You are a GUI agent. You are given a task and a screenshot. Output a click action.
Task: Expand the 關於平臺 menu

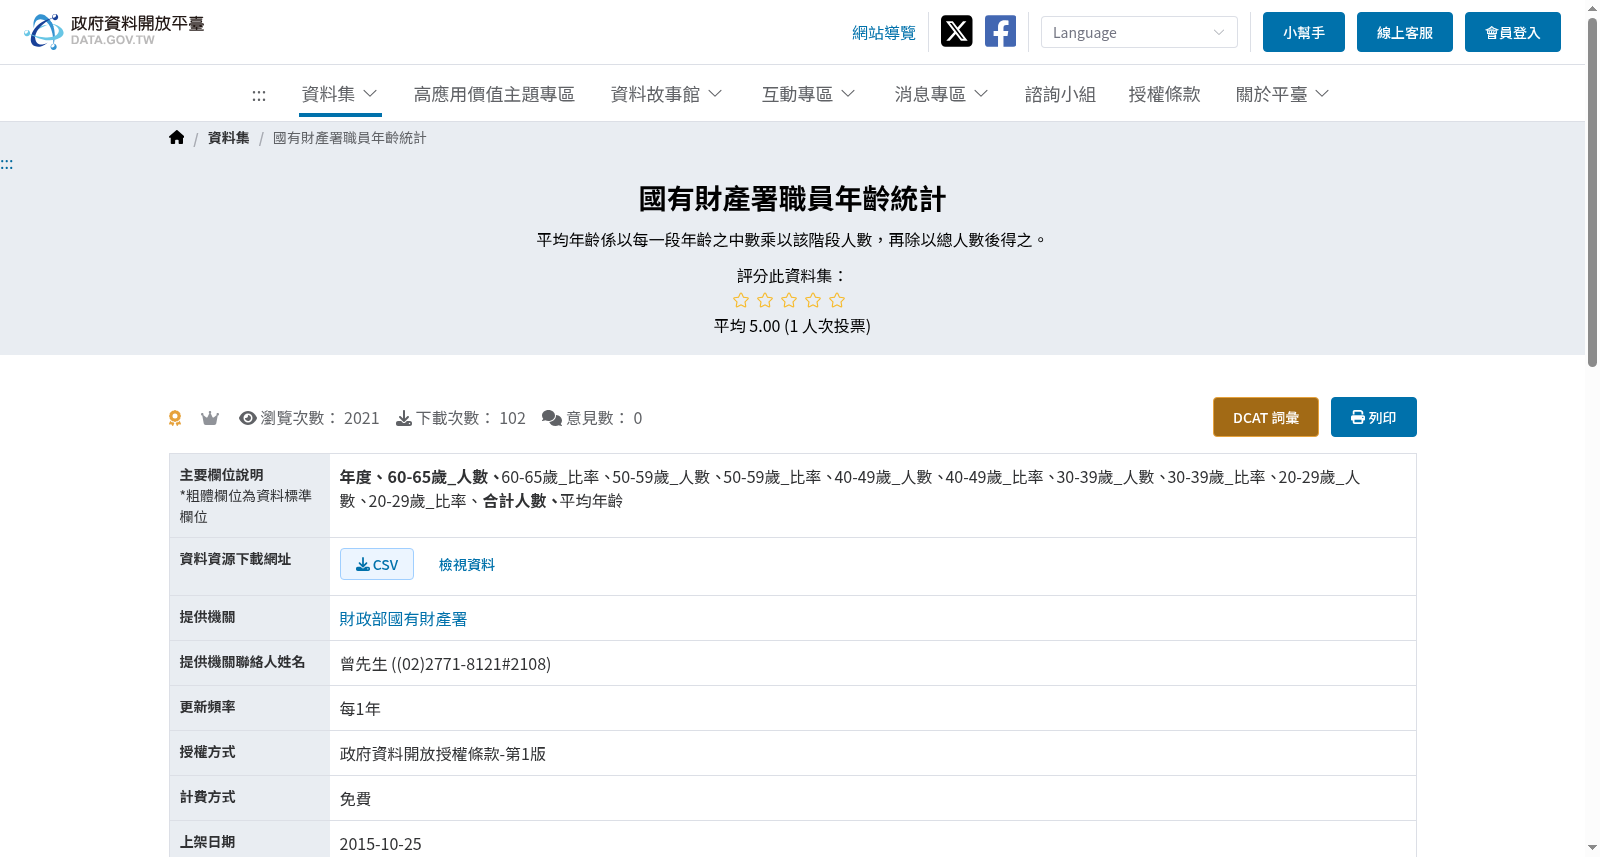1283,94
